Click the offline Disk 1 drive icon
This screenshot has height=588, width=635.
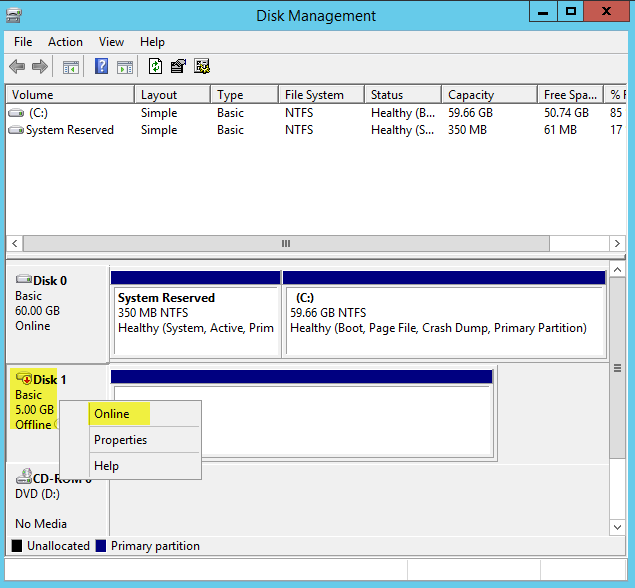click(x=23, y=378)
